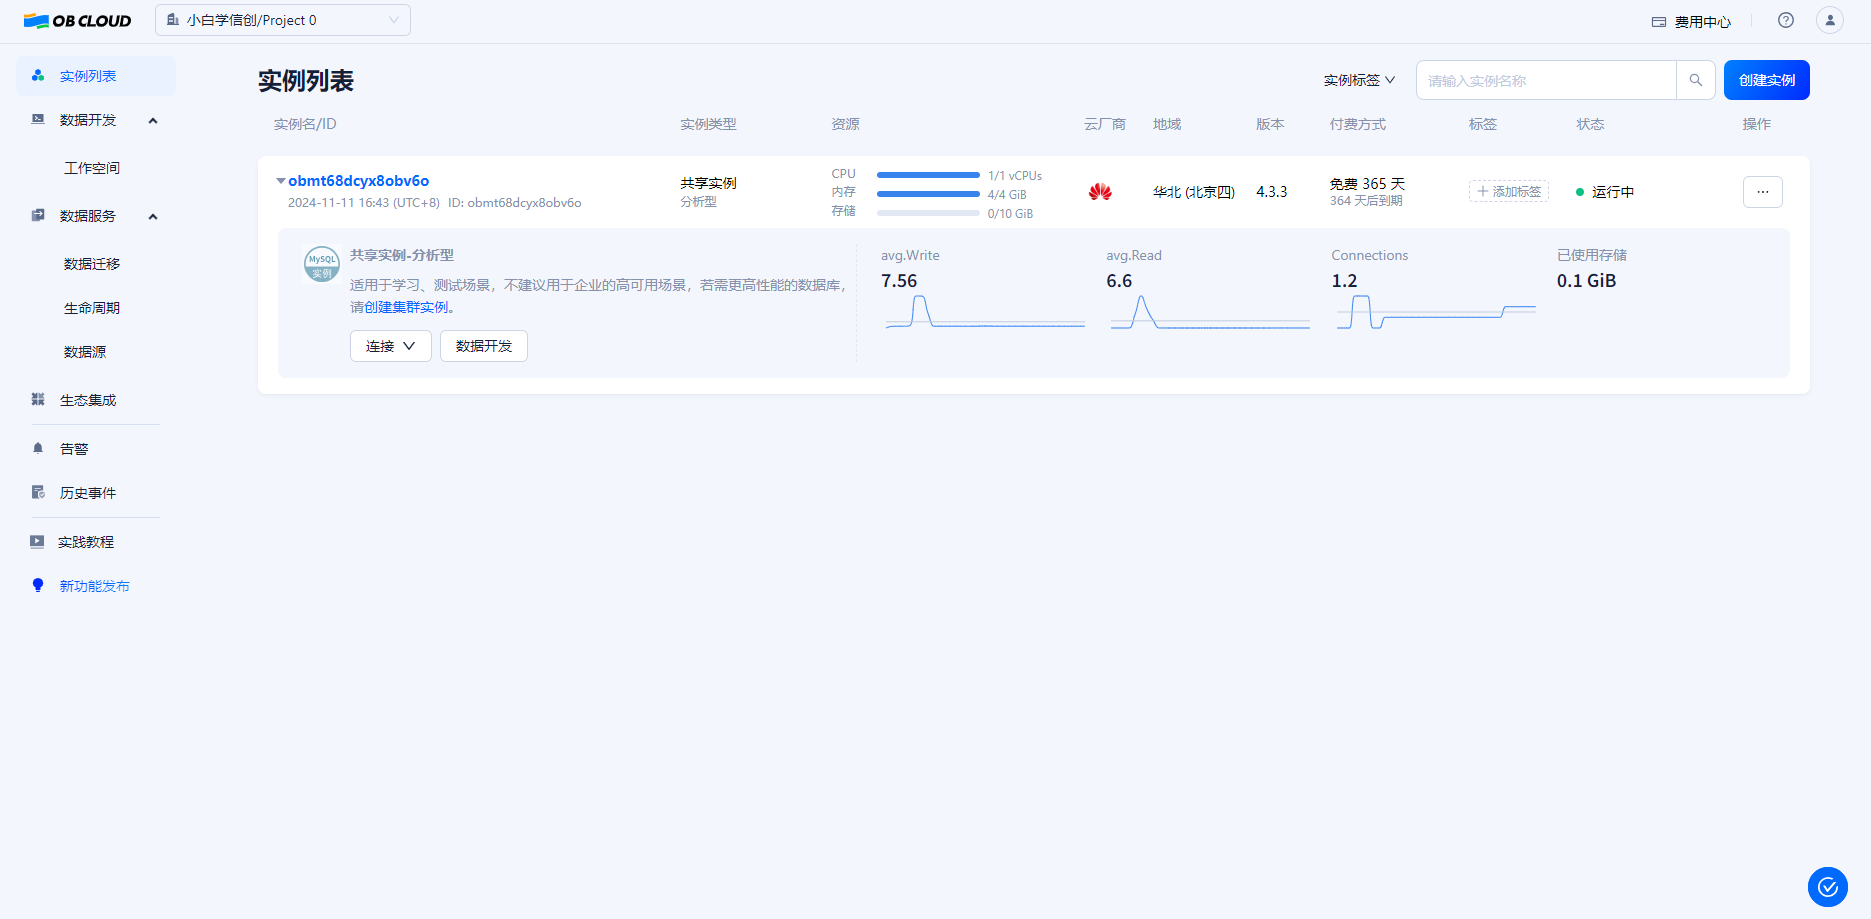
Task: Open 生态集成 in sidebar
Action: click(x=88, y=400)
